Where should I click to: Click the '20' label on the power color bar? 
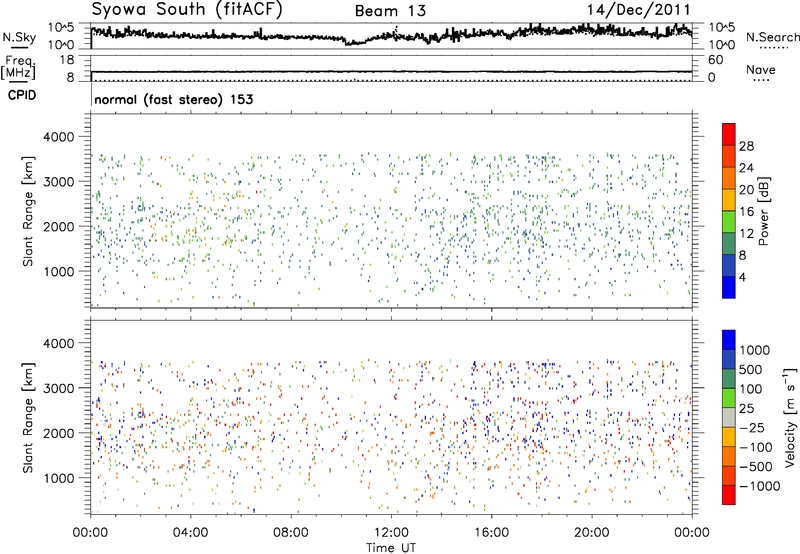[746, 190]
